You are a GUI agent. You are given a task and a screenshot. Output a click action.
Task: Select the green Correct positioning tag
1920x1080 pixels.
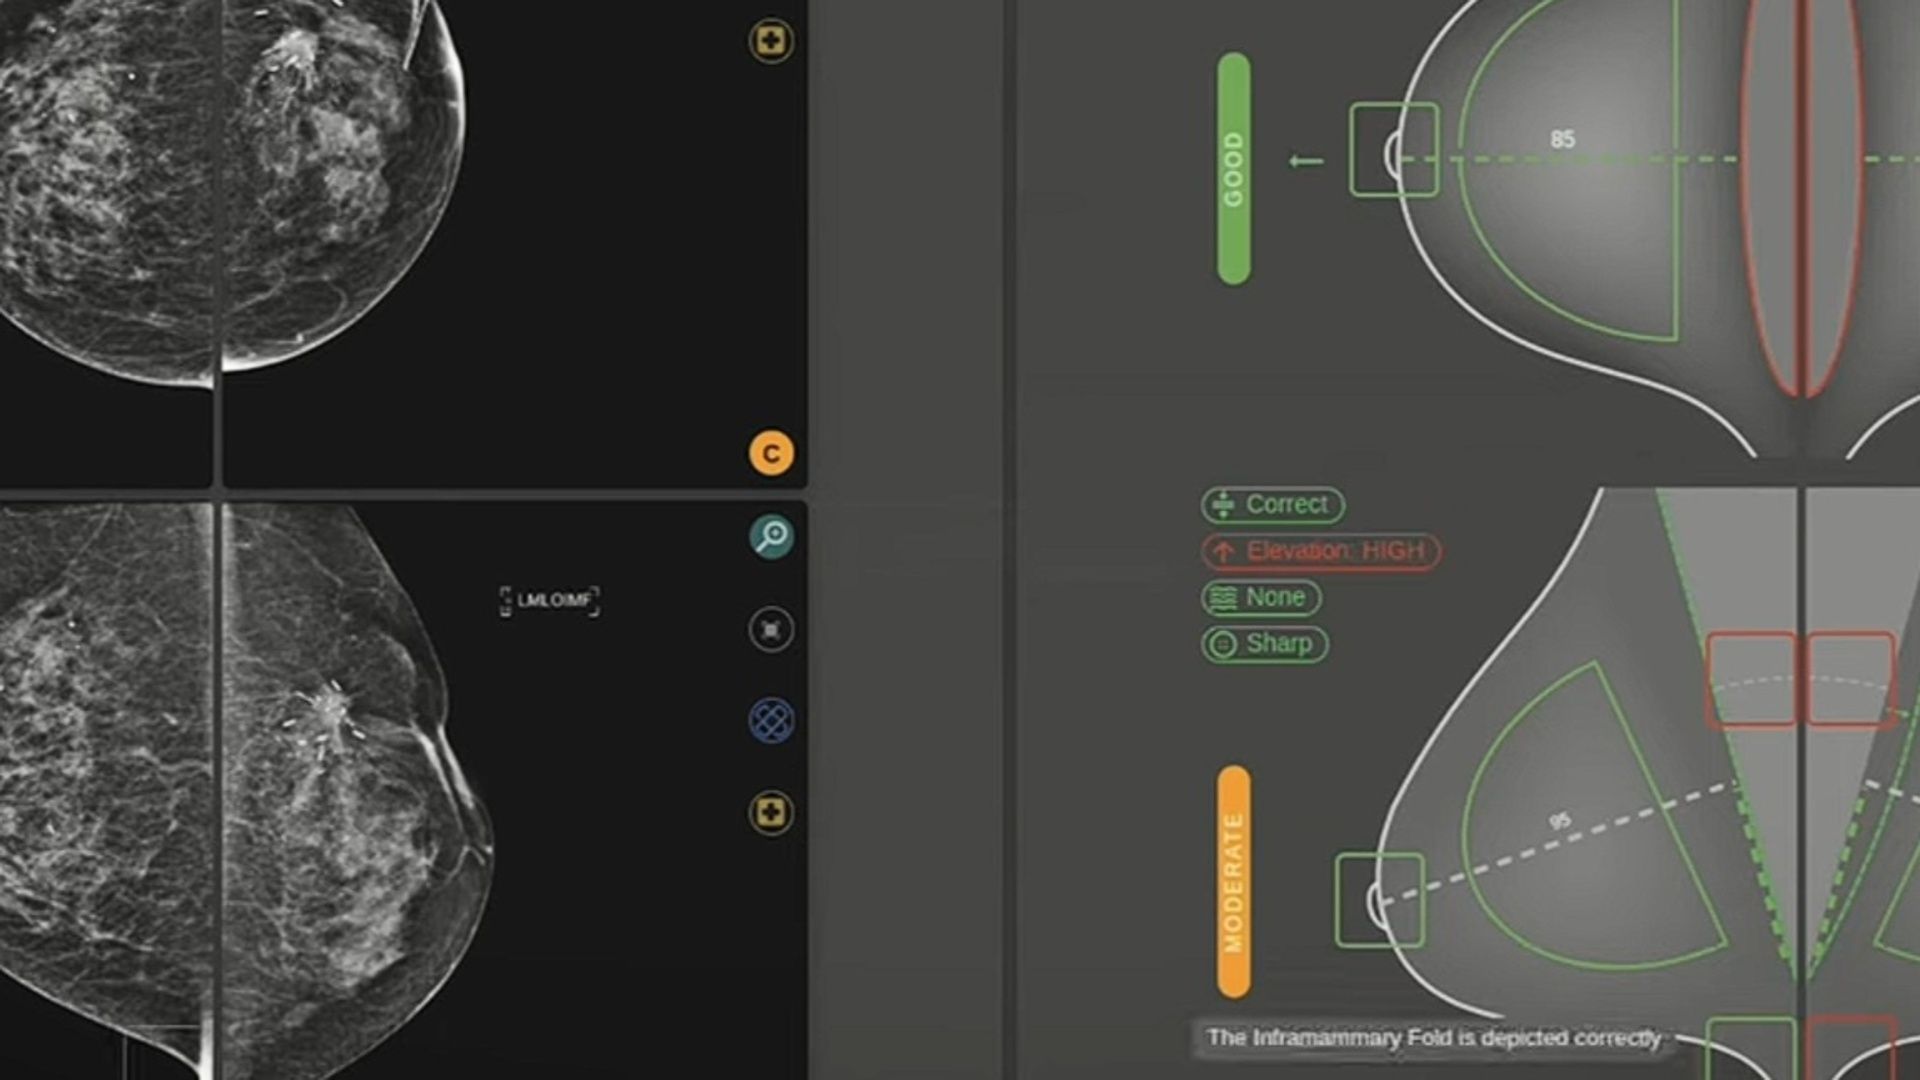point(1272,505)
